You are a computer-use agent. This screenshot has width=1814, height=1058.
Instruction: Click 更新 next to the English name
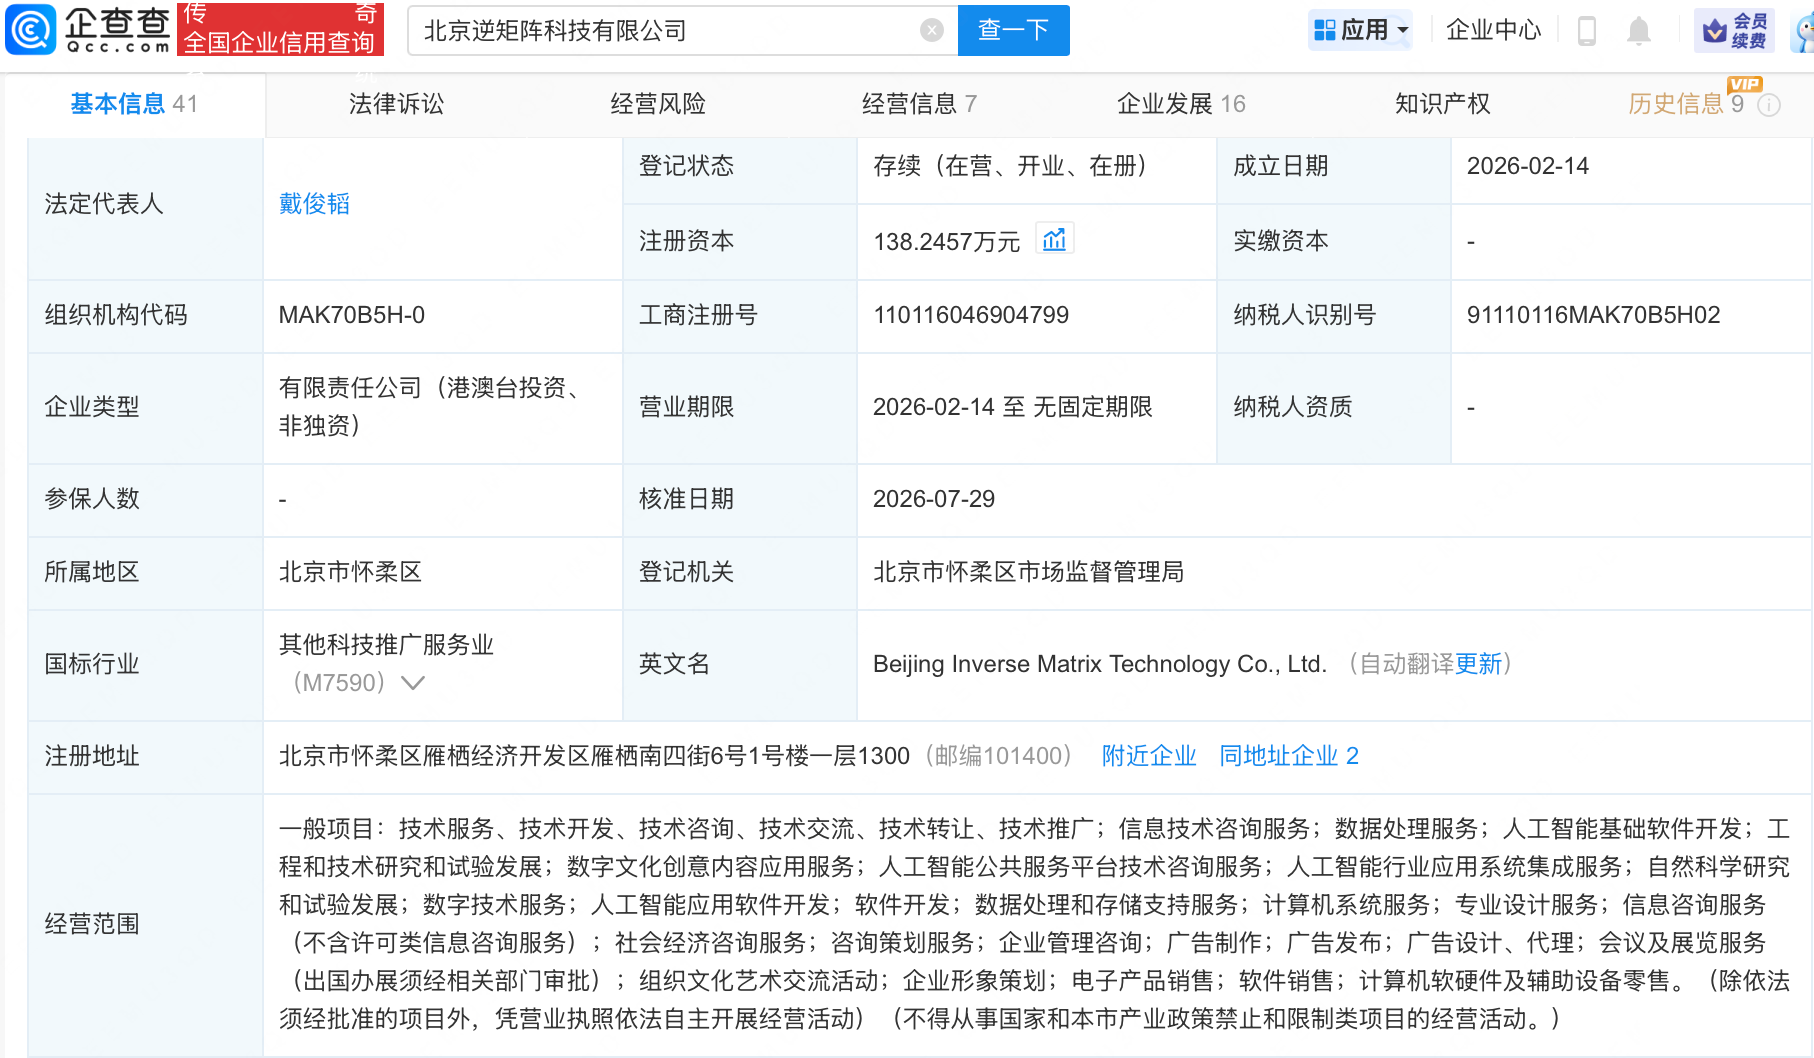pyautogui.click(x=1478, y=664)
